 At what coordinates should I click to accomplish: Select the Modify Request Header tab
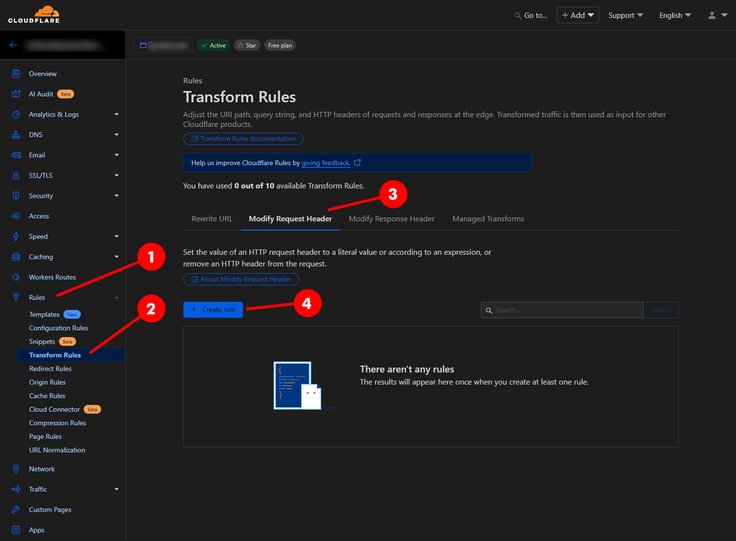(x=290, y=219)
